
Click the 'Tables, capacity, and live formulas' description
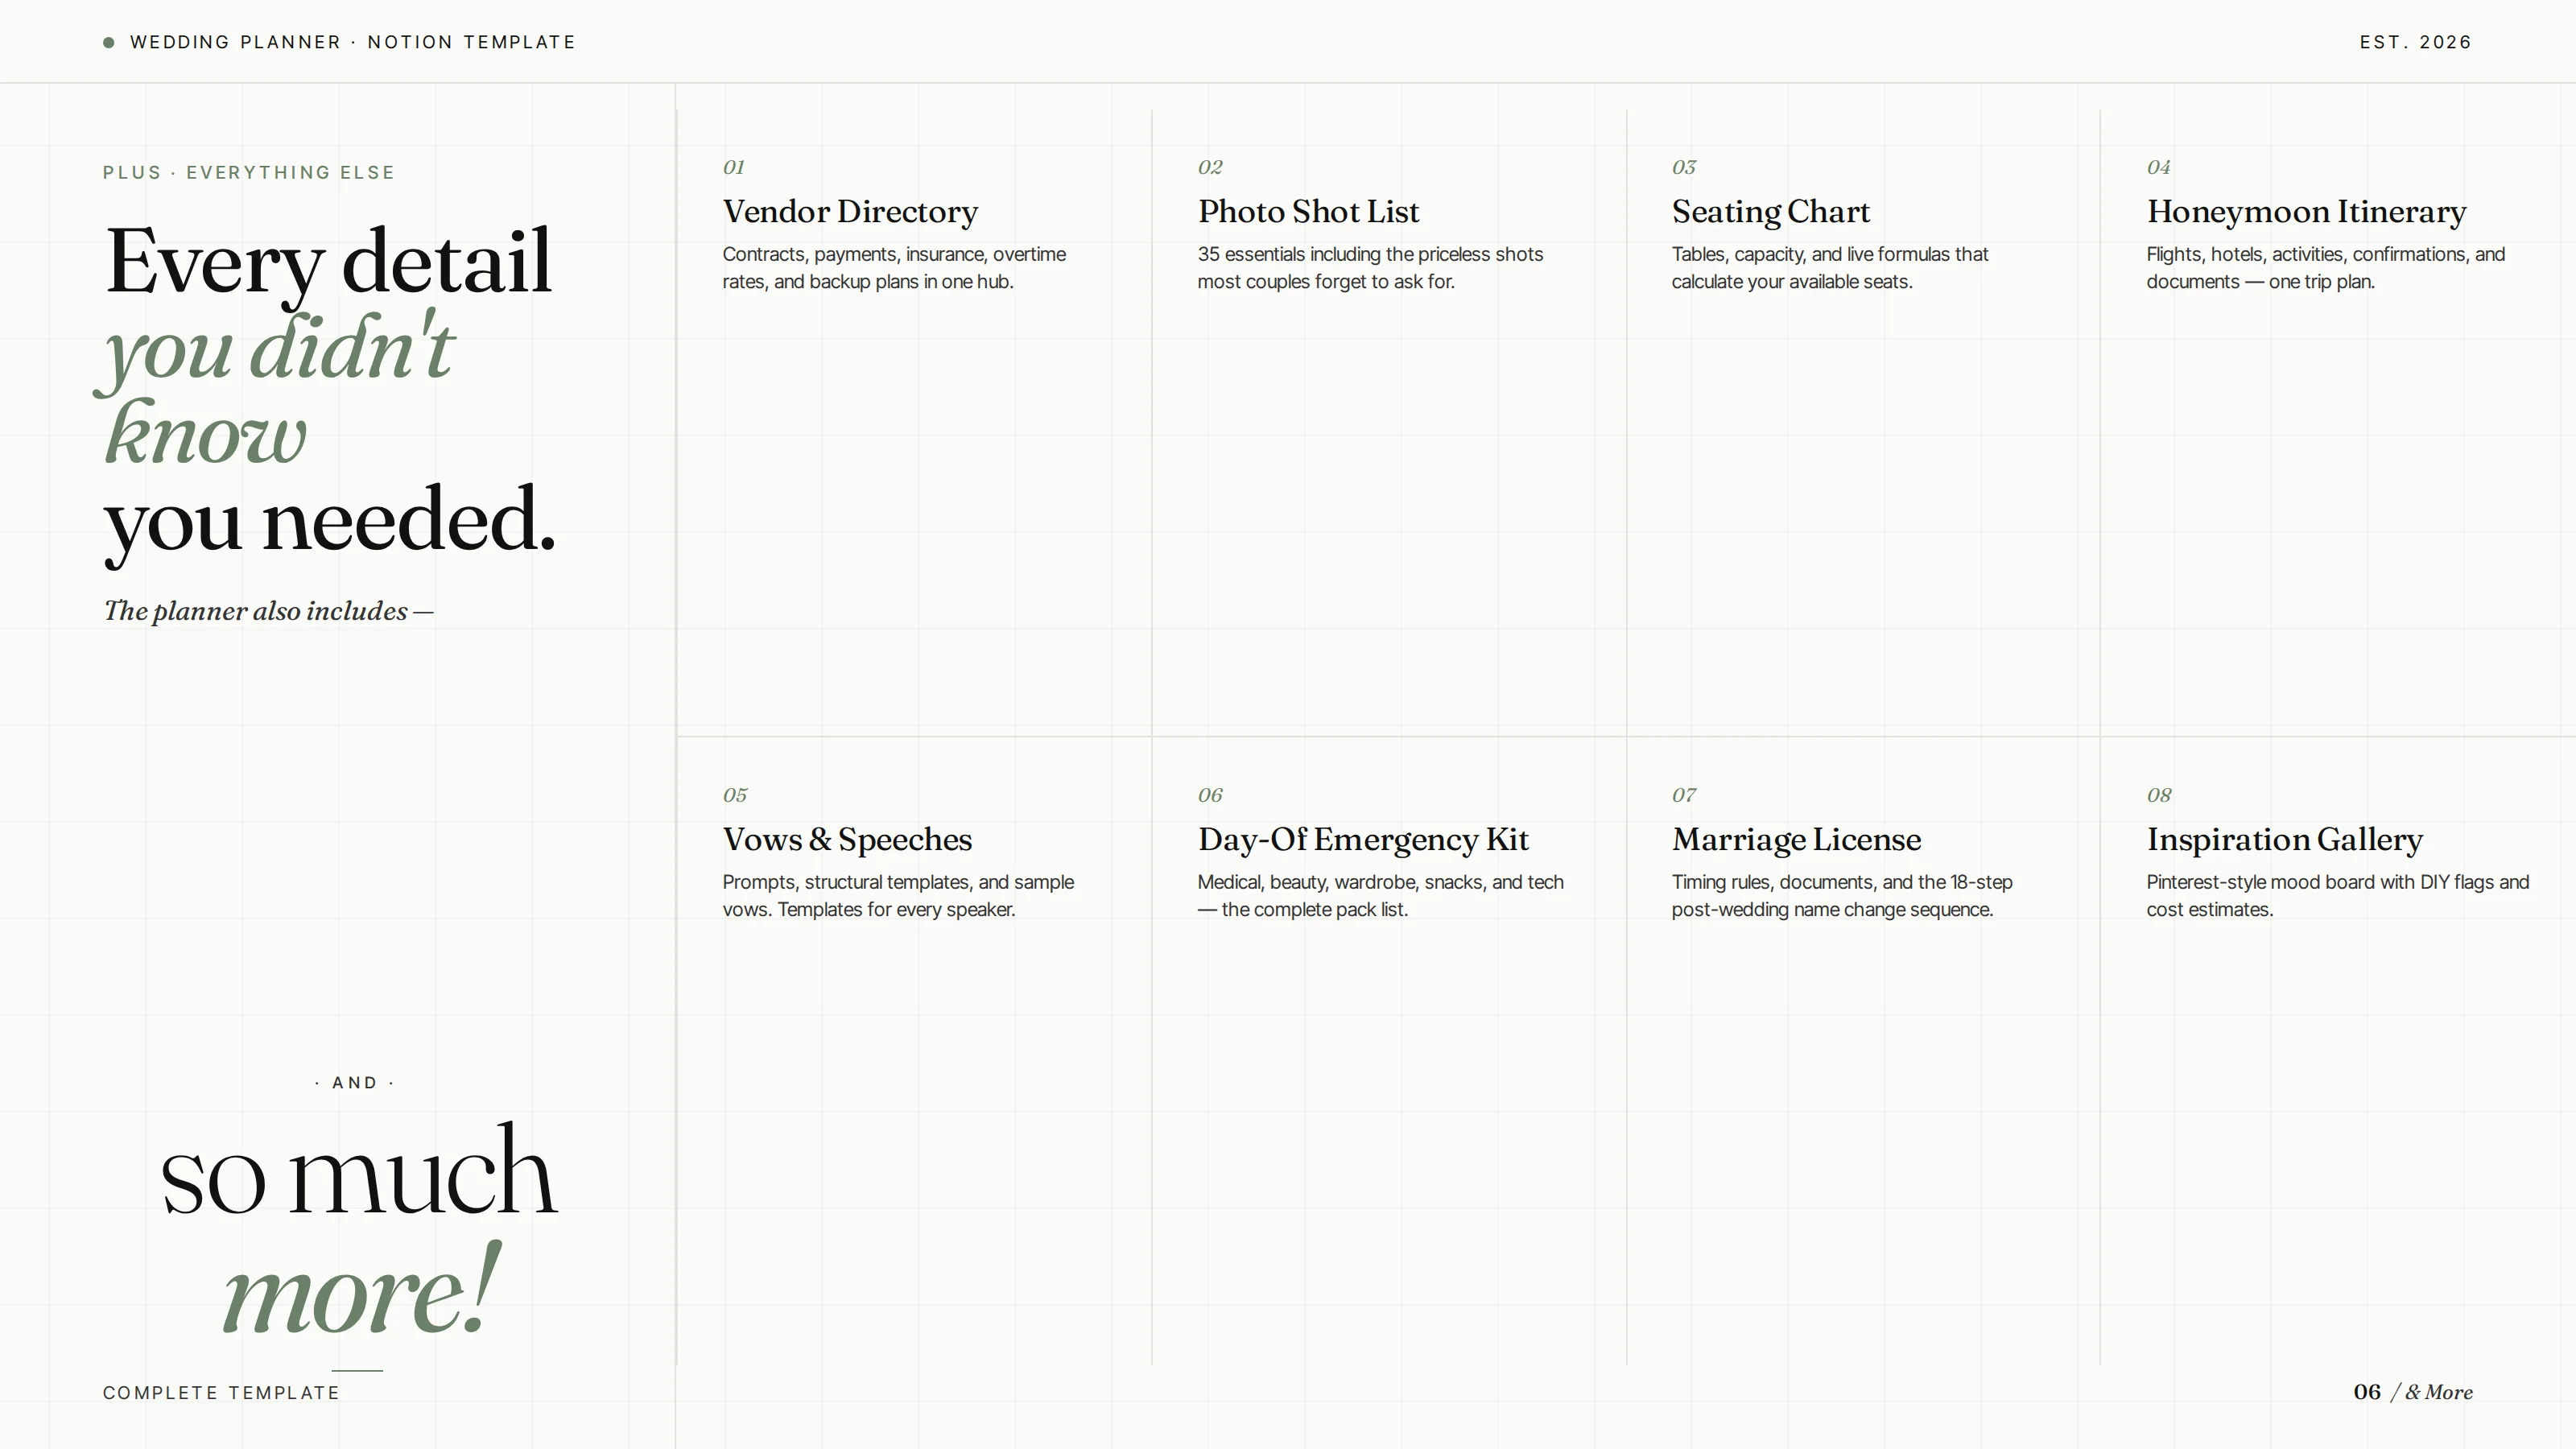click(1830, 268)
